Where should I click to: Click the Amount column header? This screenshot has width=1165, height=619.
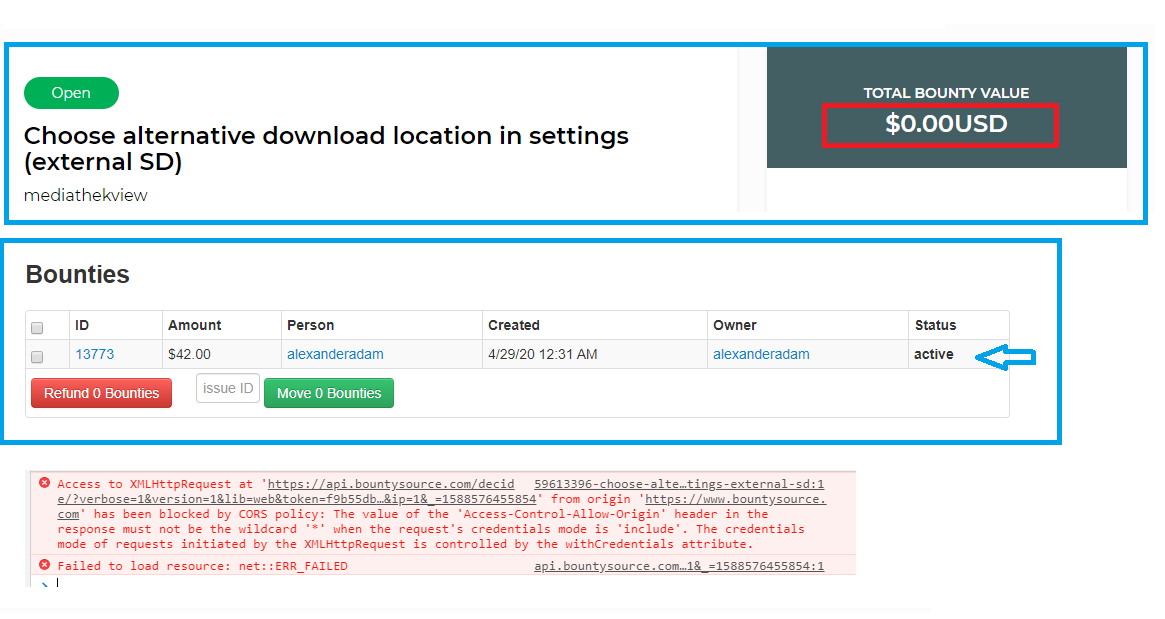coord(195,325)
